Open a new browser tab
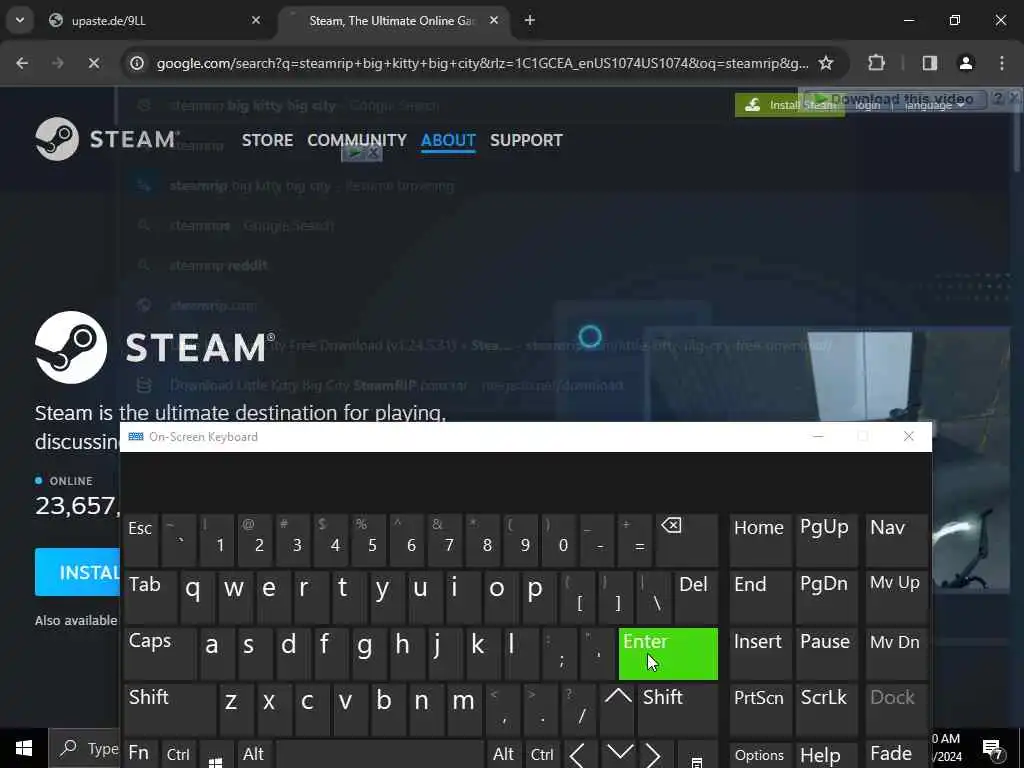This screenshot has width=1024, height=768. click(530, 20)
